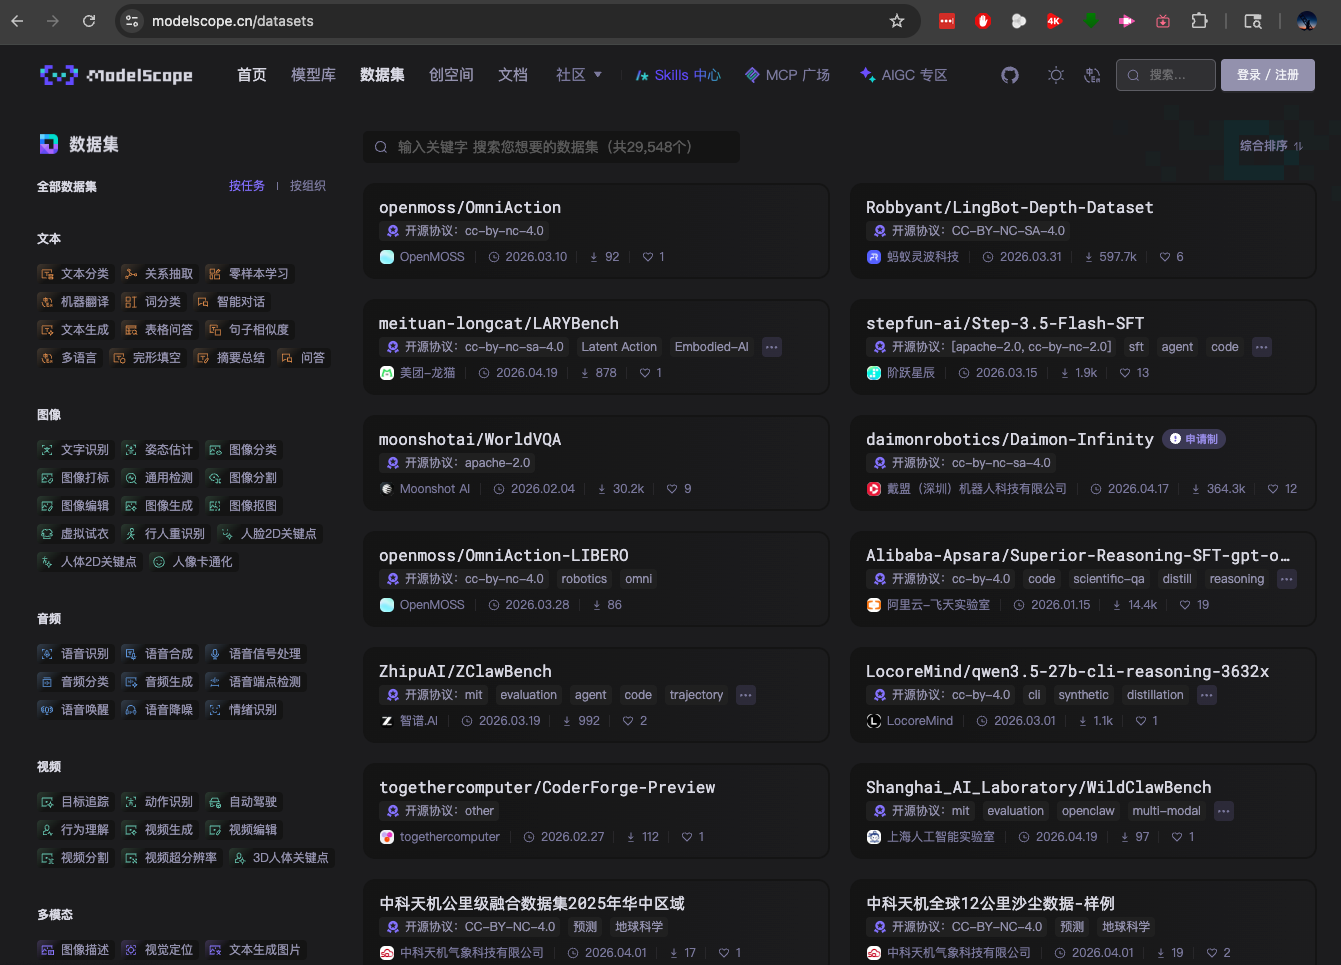Viewport: 1341px width, 965px height.
Task: Select the 文本分类 task filter
Action: coord(74,274)
